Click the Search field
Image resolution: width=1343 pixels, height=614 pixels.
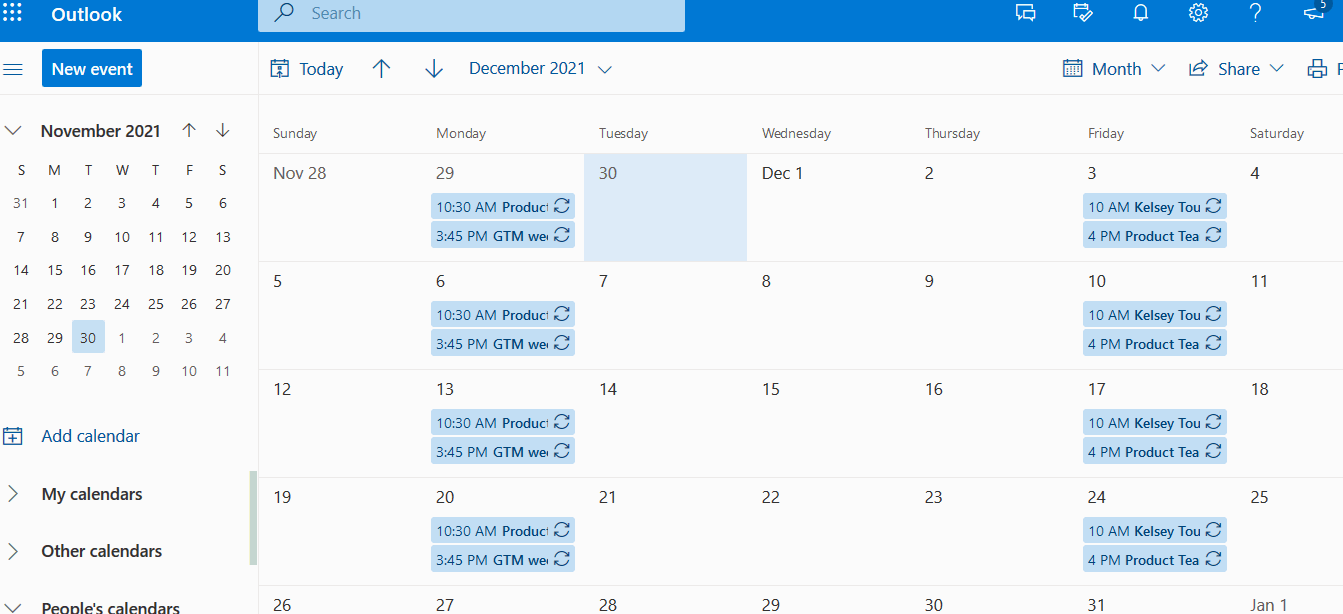pyautogui.click(x=470, y=13)
